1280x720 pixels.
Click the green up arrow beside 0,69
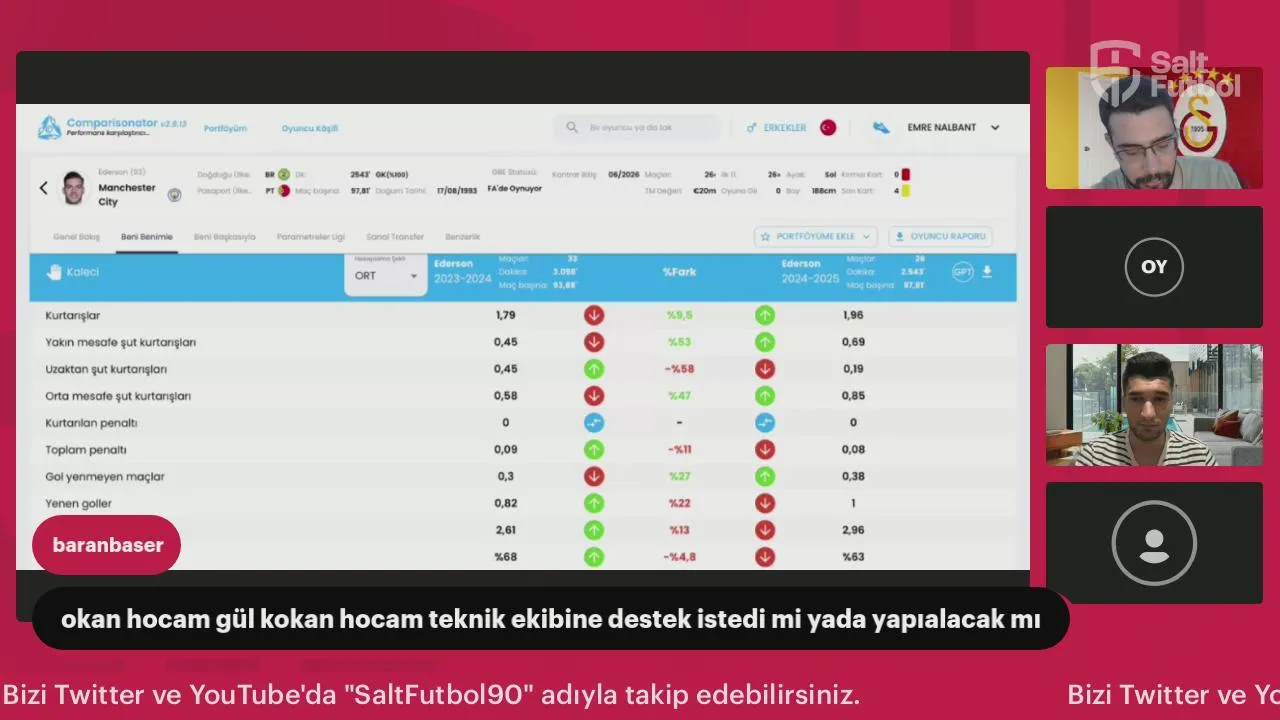point(765,342)
